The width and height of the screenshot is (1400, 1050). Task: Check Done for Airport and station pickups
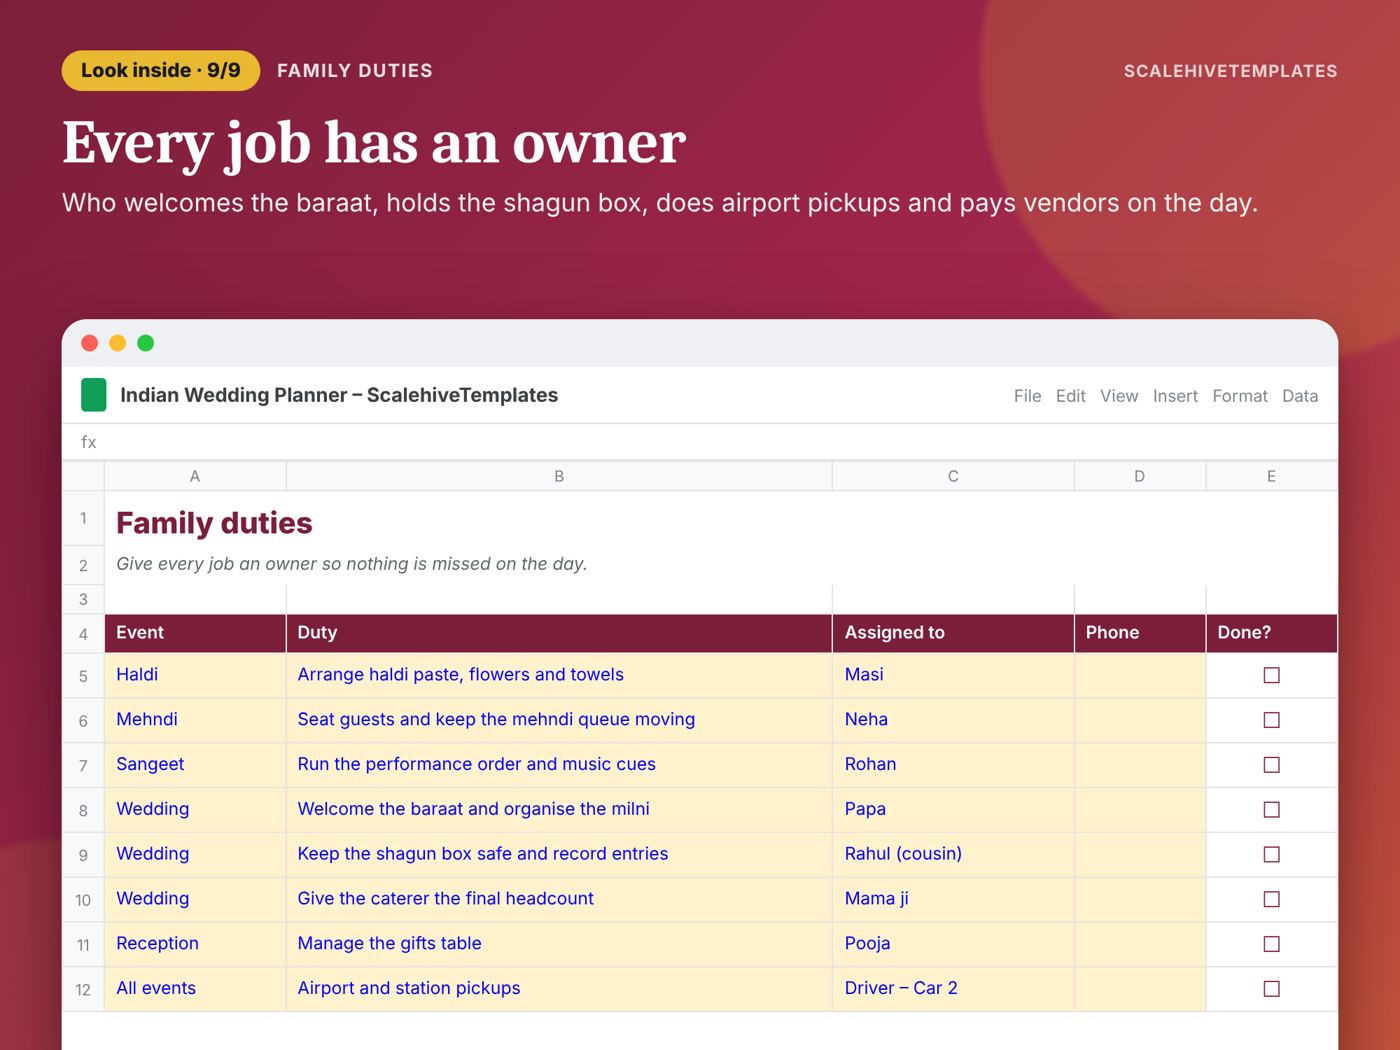(x=1272, y=989)
